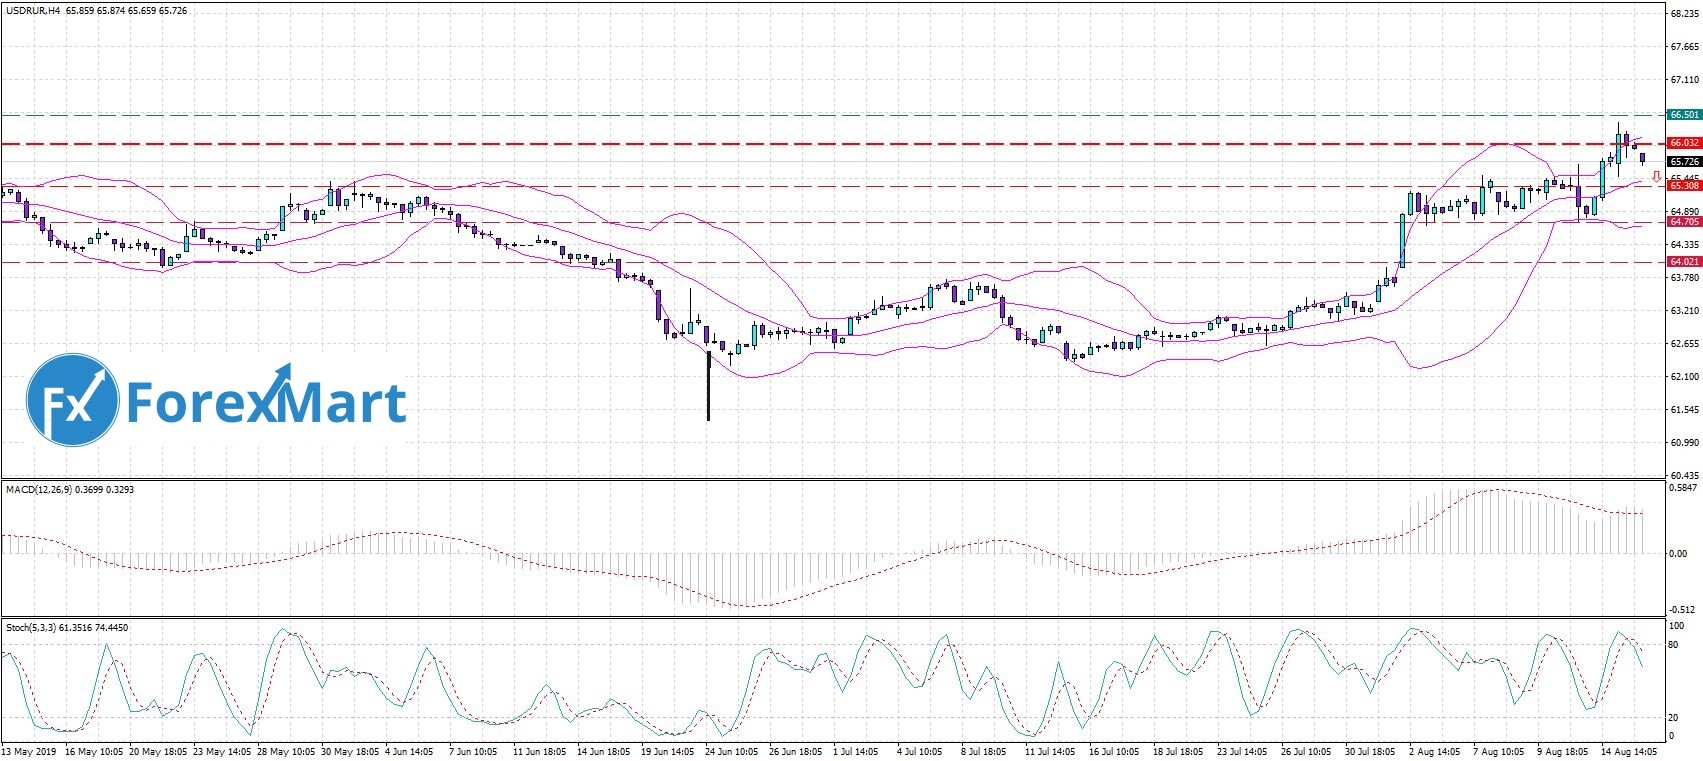Click the ForexMart brand name text

click(266, 402)
